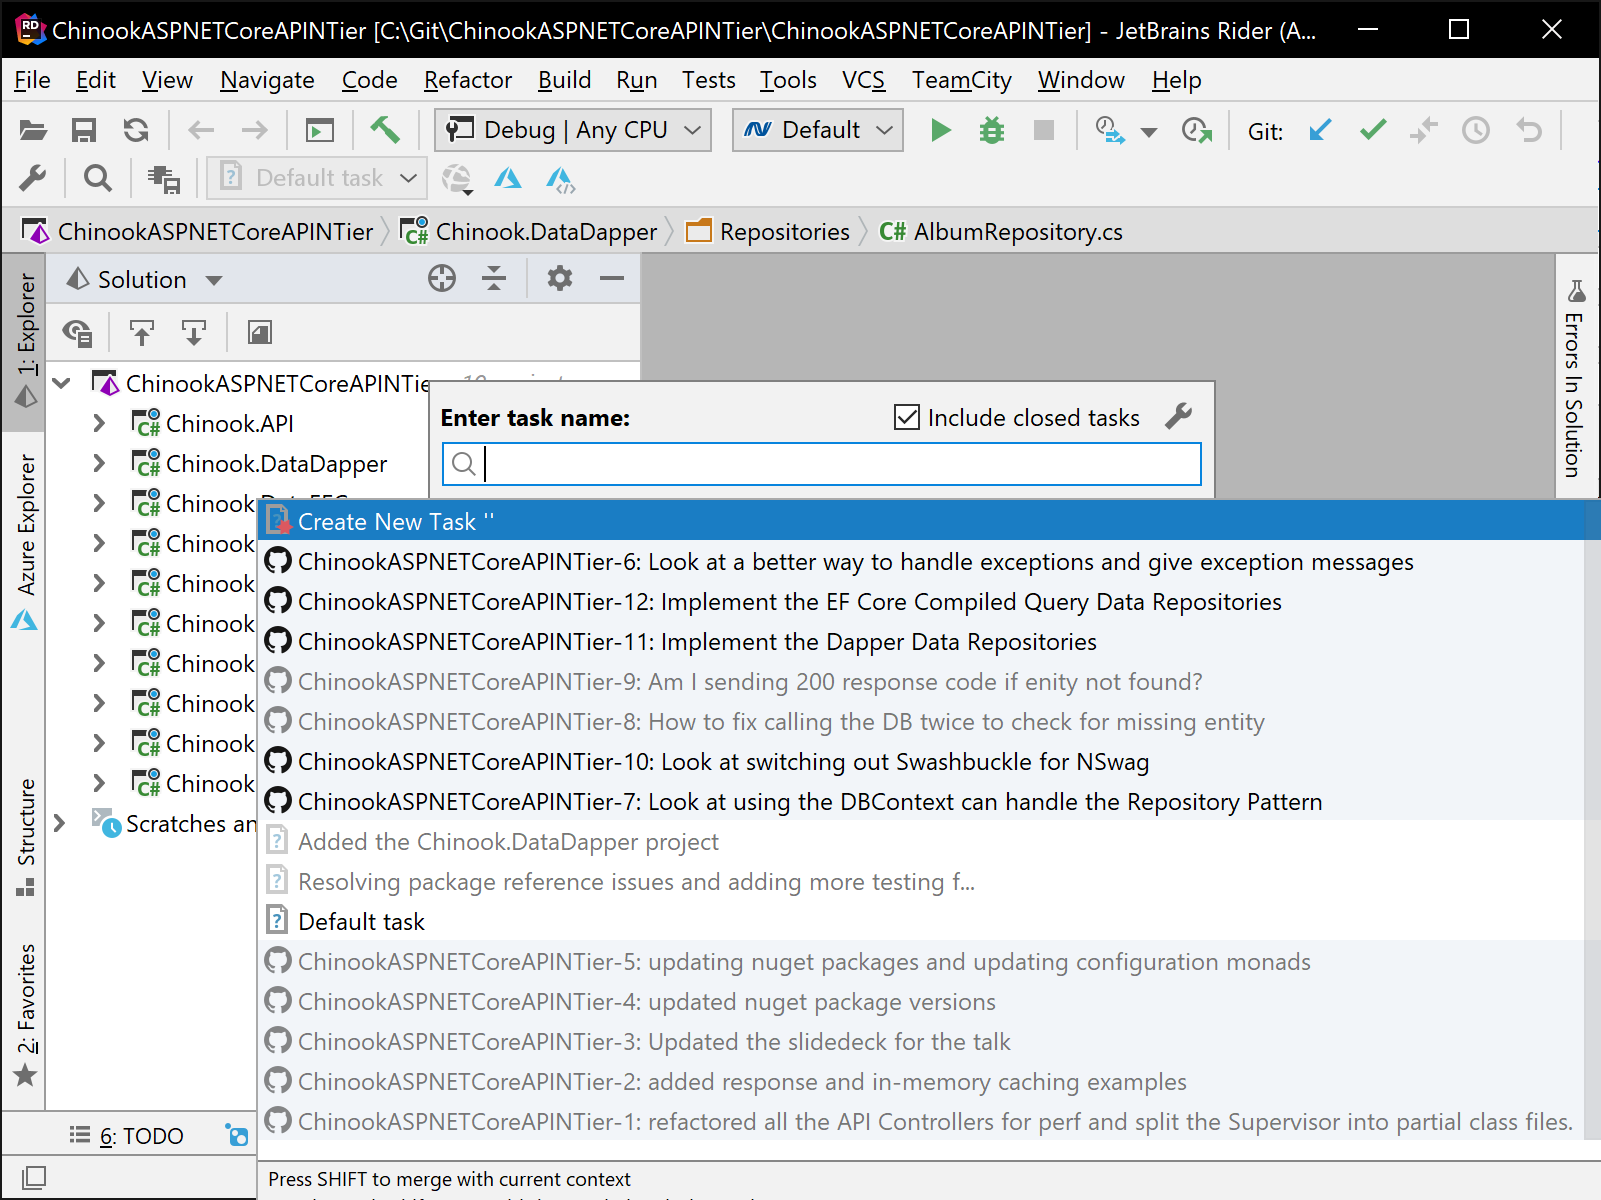Viewport: 1601px width, 1200px height.
Task: Click the AlbumRepository.cs breadcrumb
Action: [1001, 232]
